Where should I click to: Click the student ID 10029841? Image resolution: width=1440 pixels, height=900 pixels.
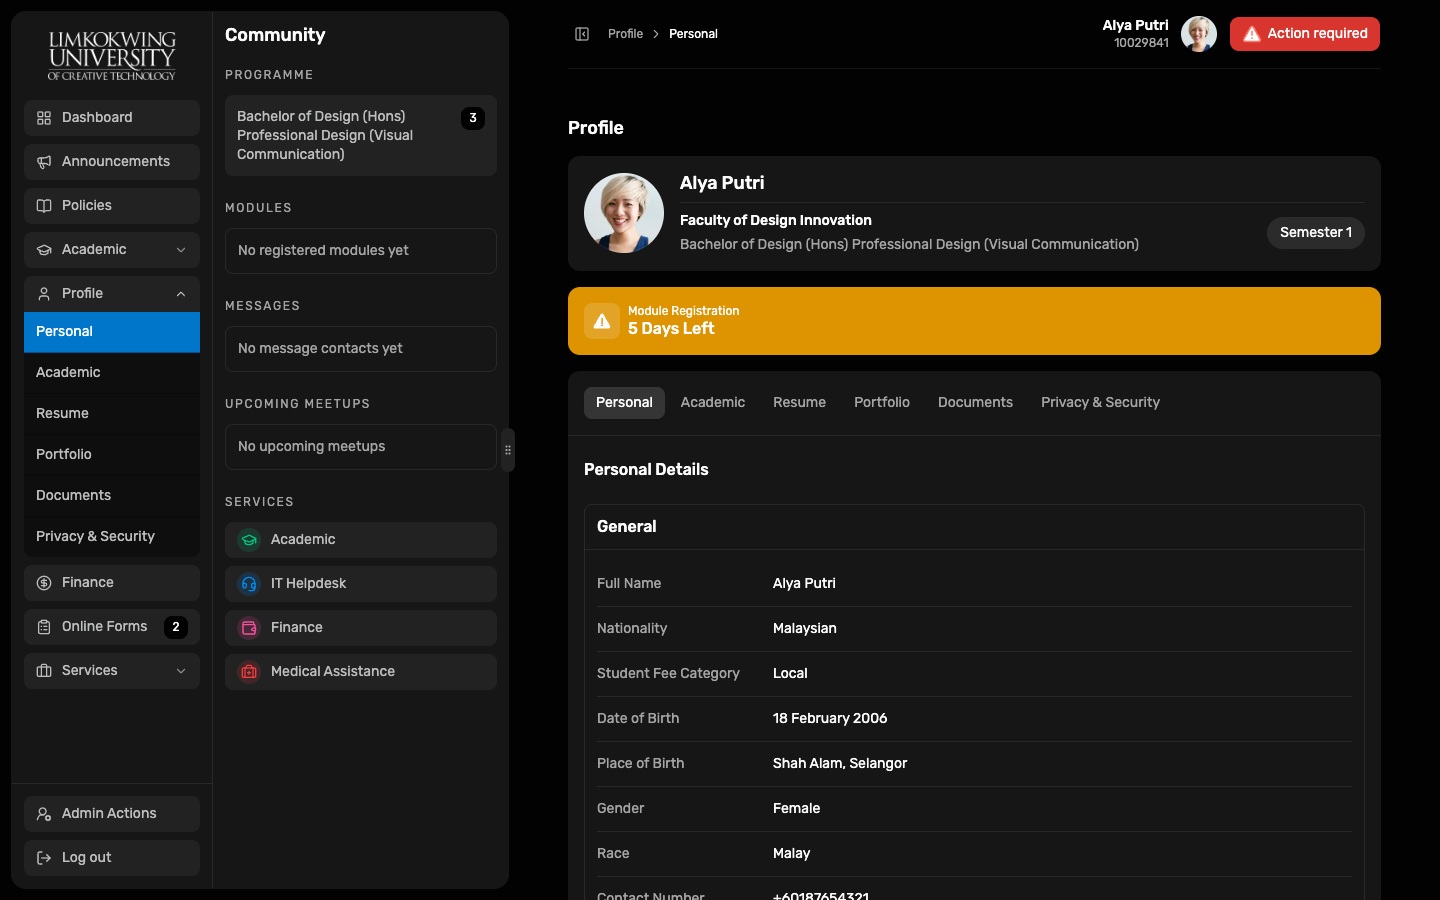click(1141, 43)
